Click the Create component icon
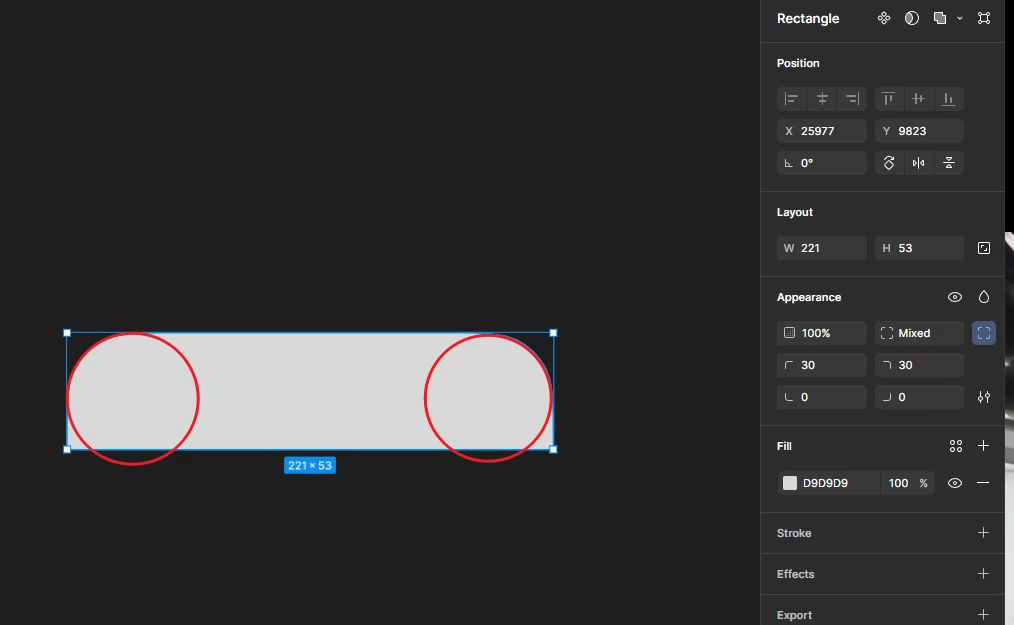Viewport: 1014px width, 625px height. pos(883,18)
